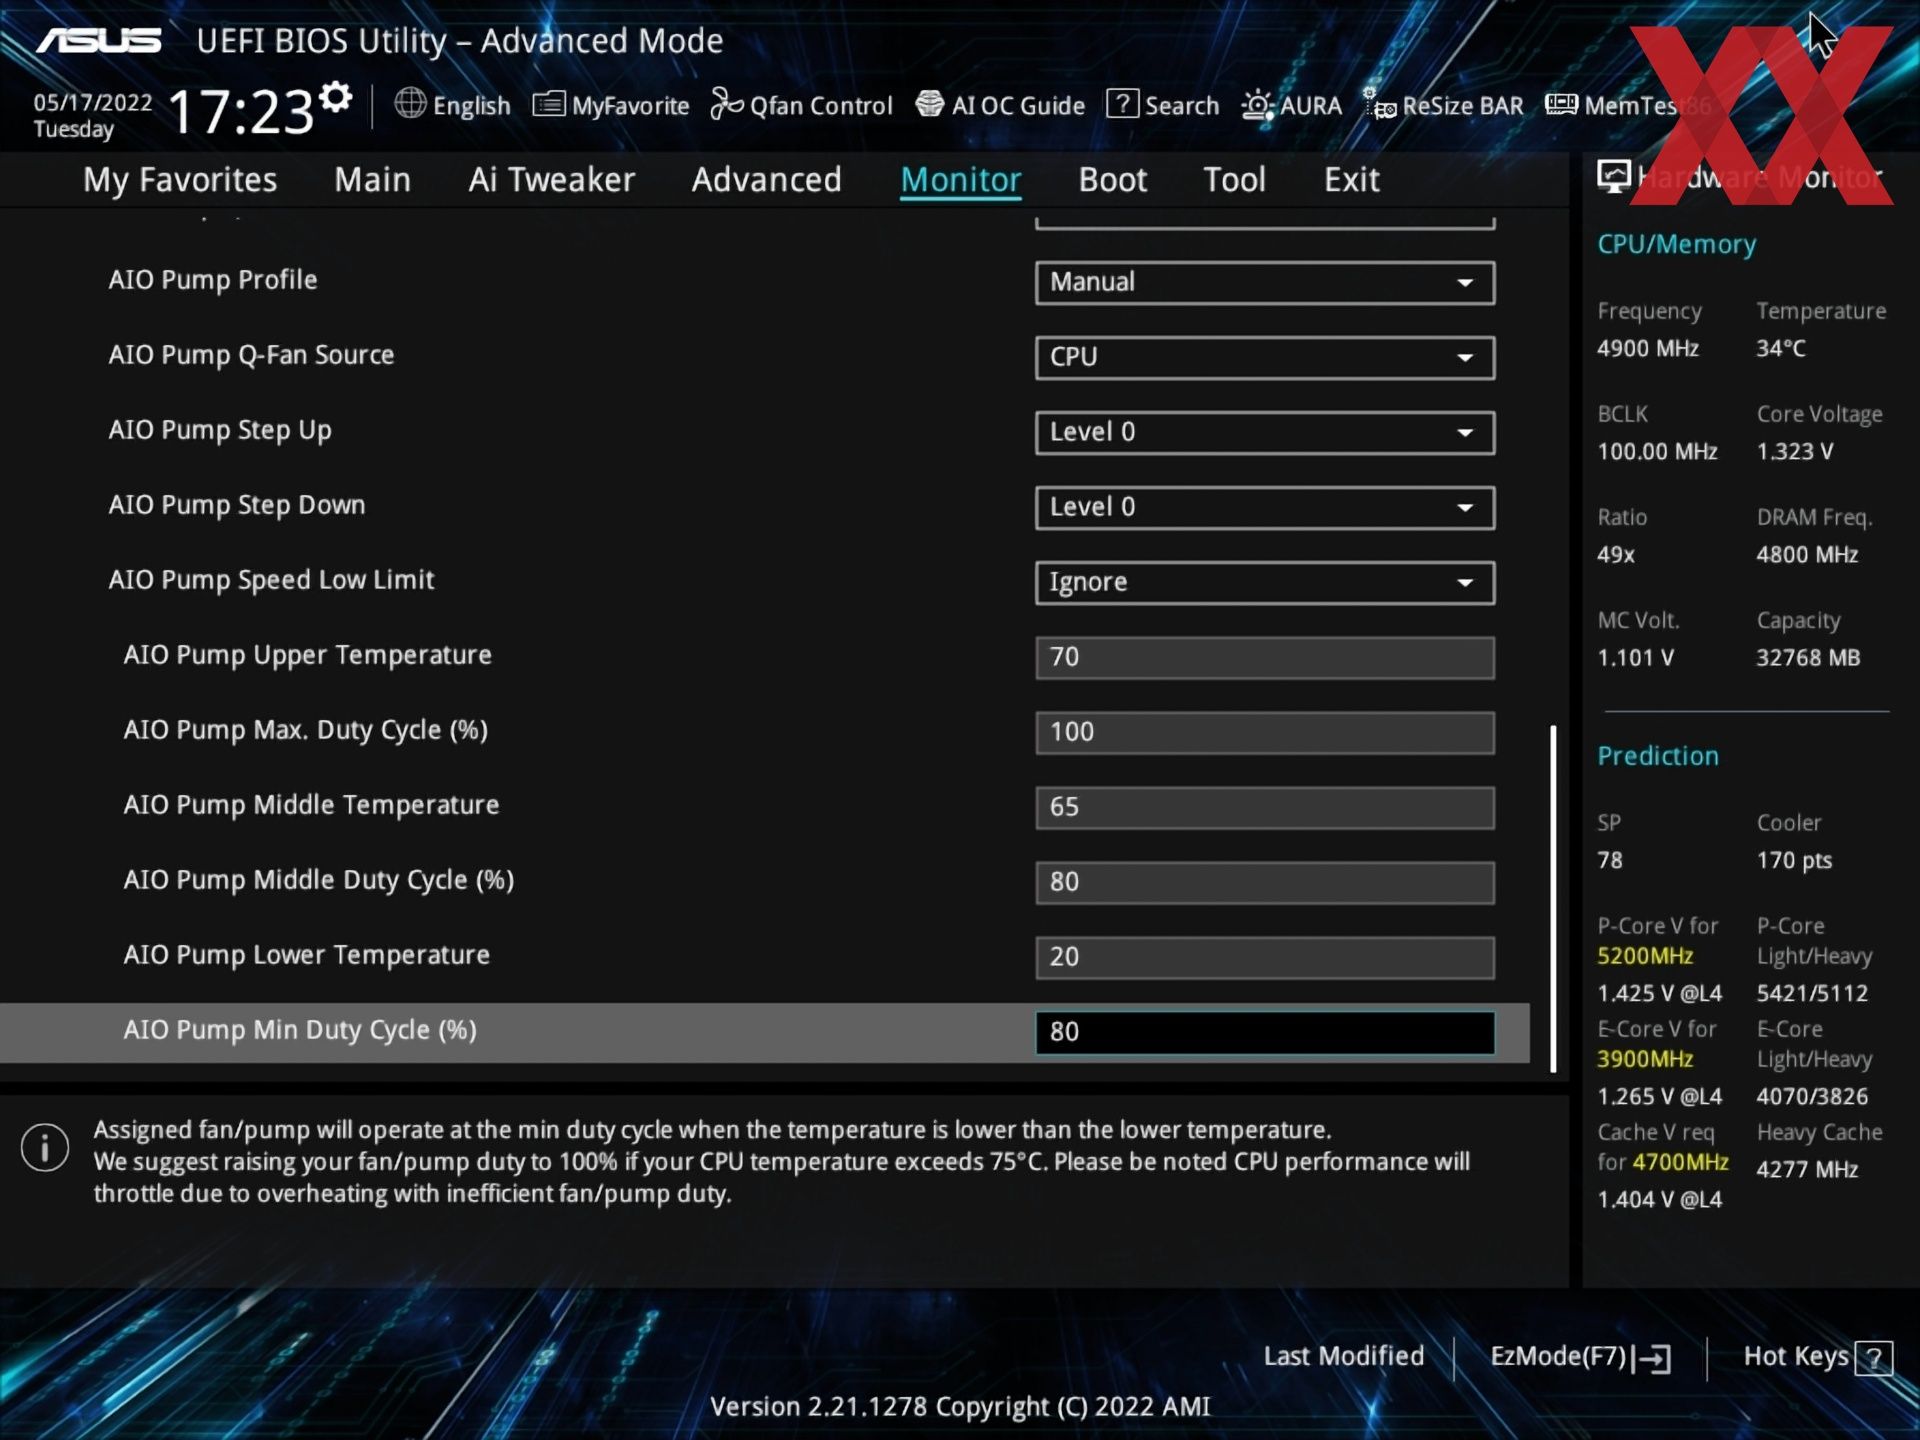This screenshot has height=1440, width=1920.
Task: Select AIO Pump Step Down label
Action: [x=237, y=505]
